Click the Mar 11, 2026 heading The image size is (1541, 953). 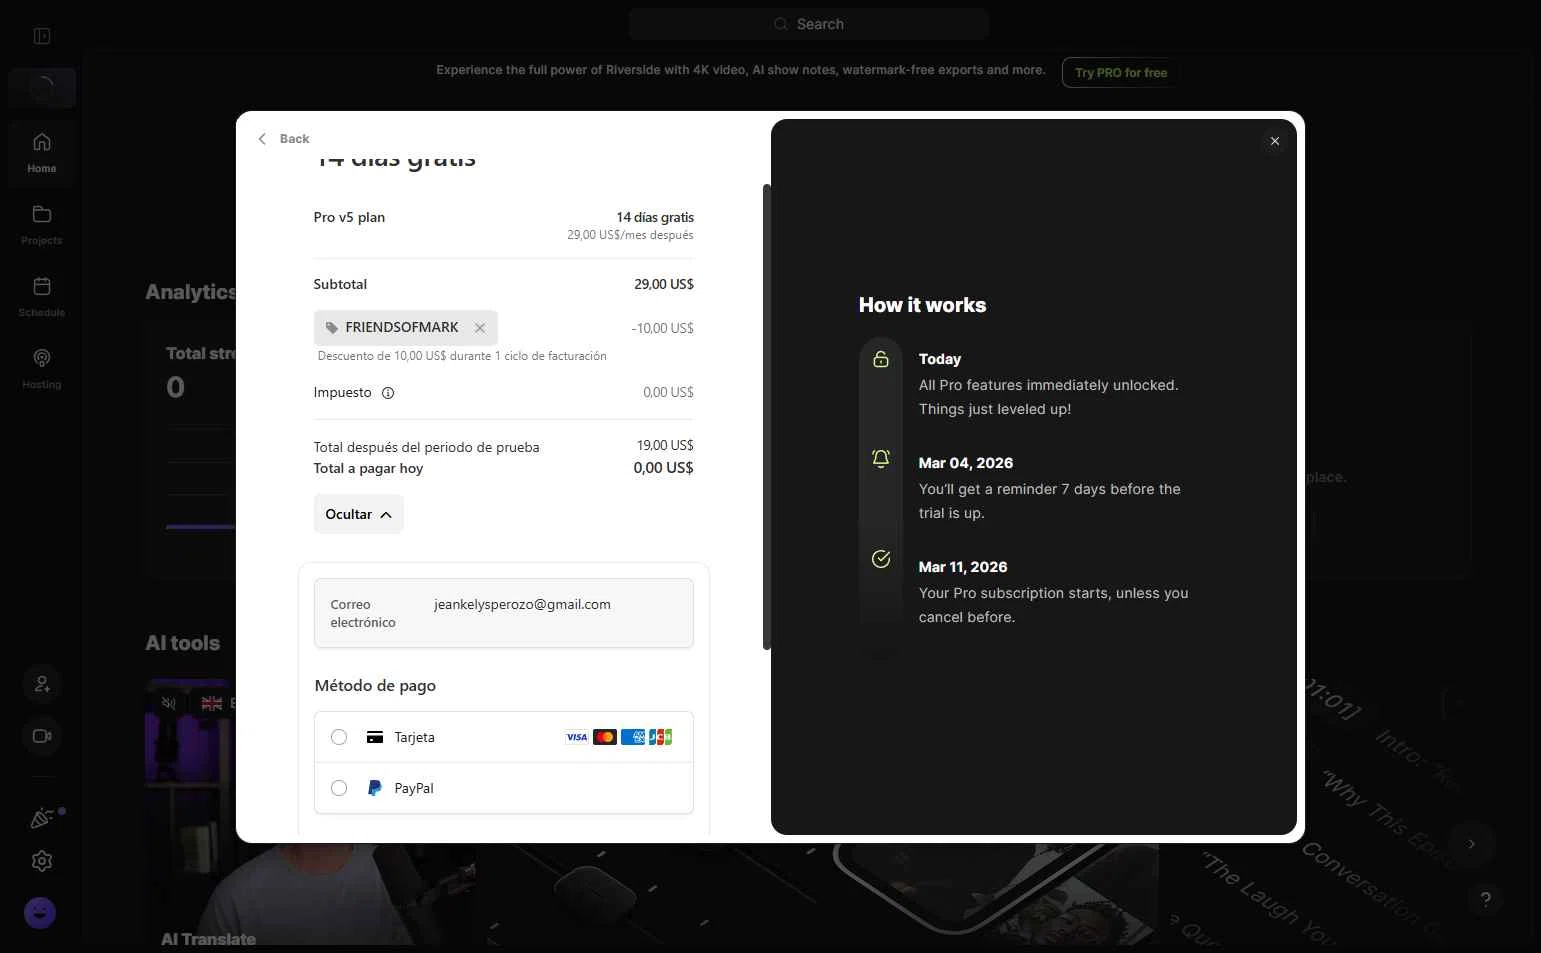963,567
